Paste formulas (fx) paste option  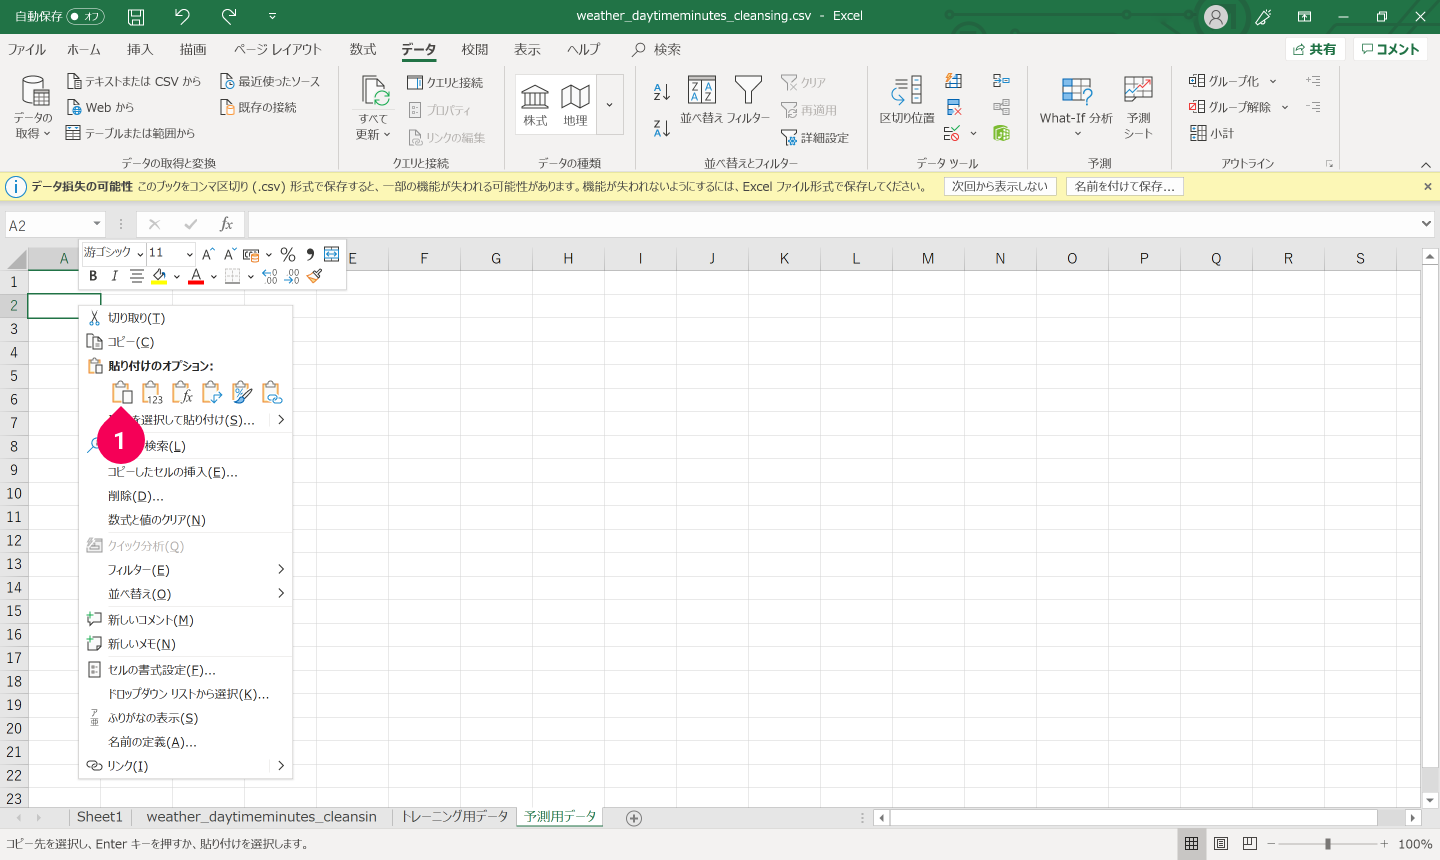[182, 392]
